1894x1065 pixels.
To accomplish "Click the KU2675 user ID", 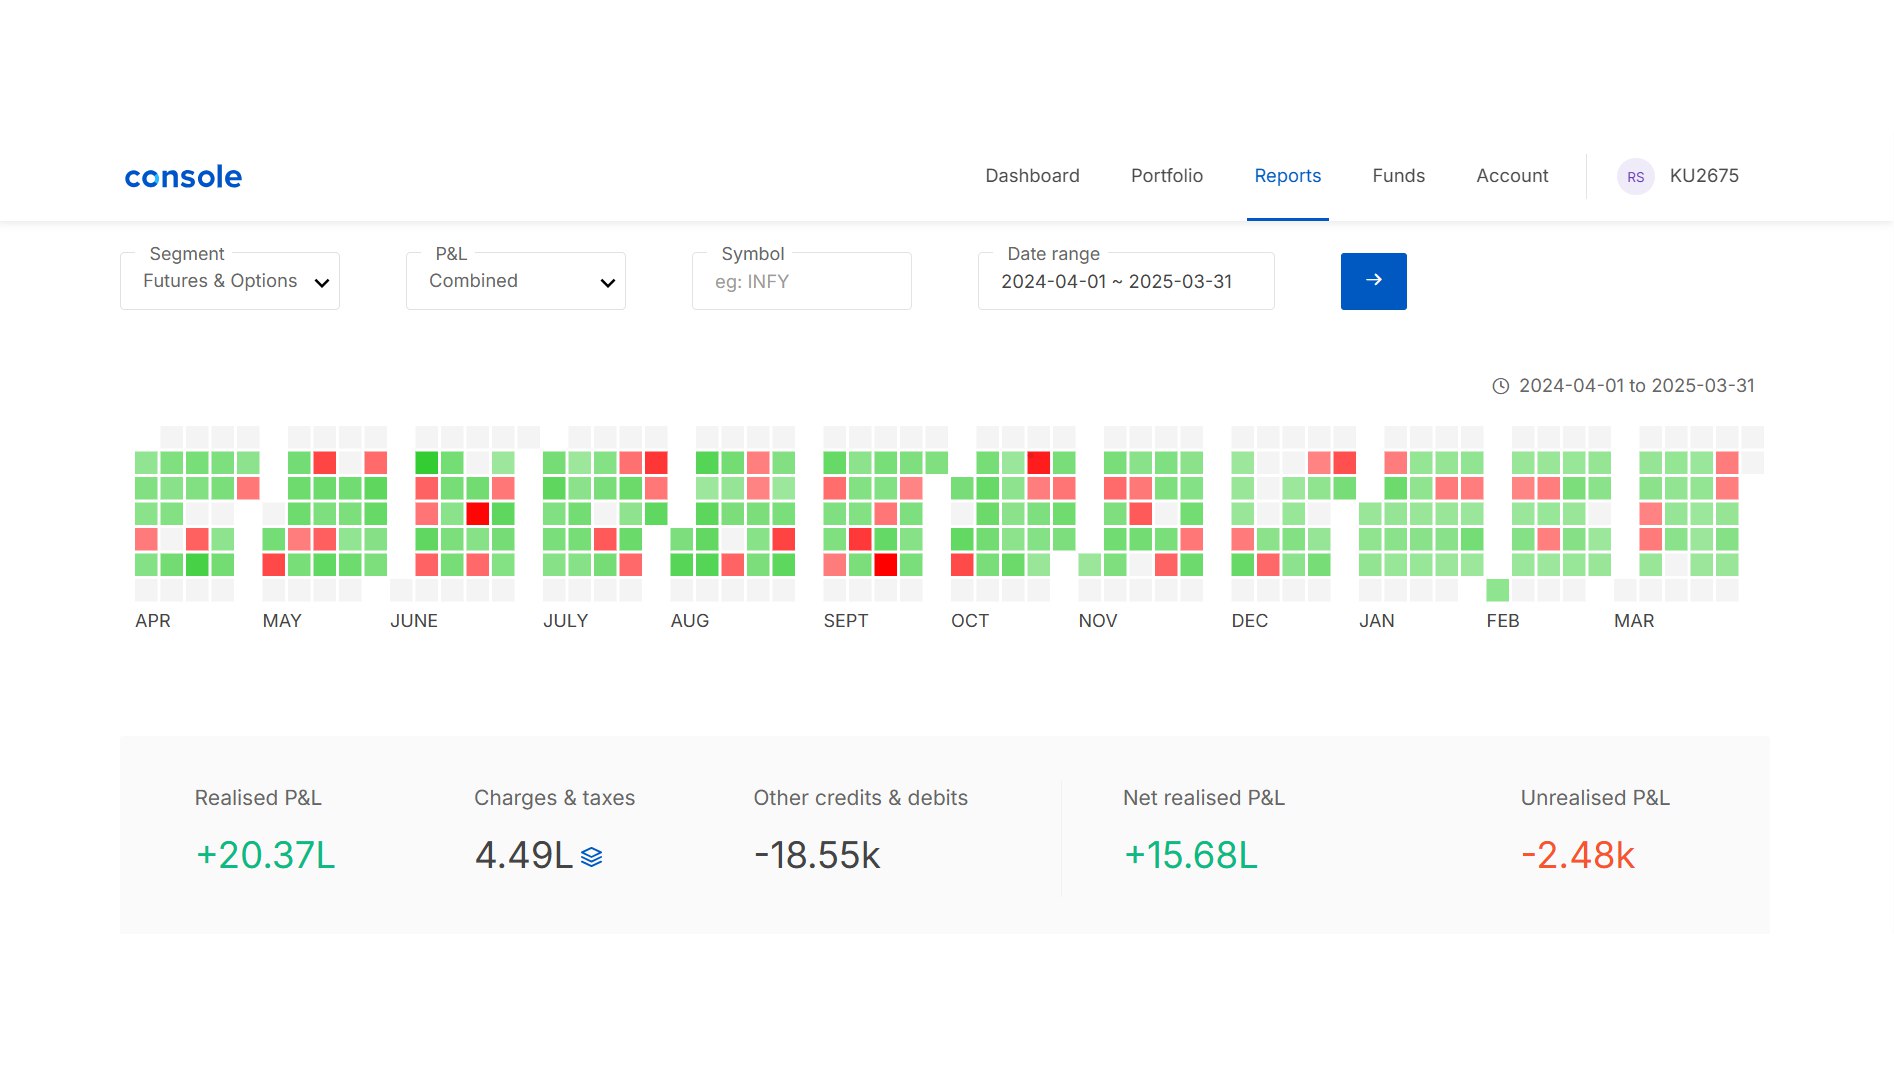I will [x=1704, y=176].
